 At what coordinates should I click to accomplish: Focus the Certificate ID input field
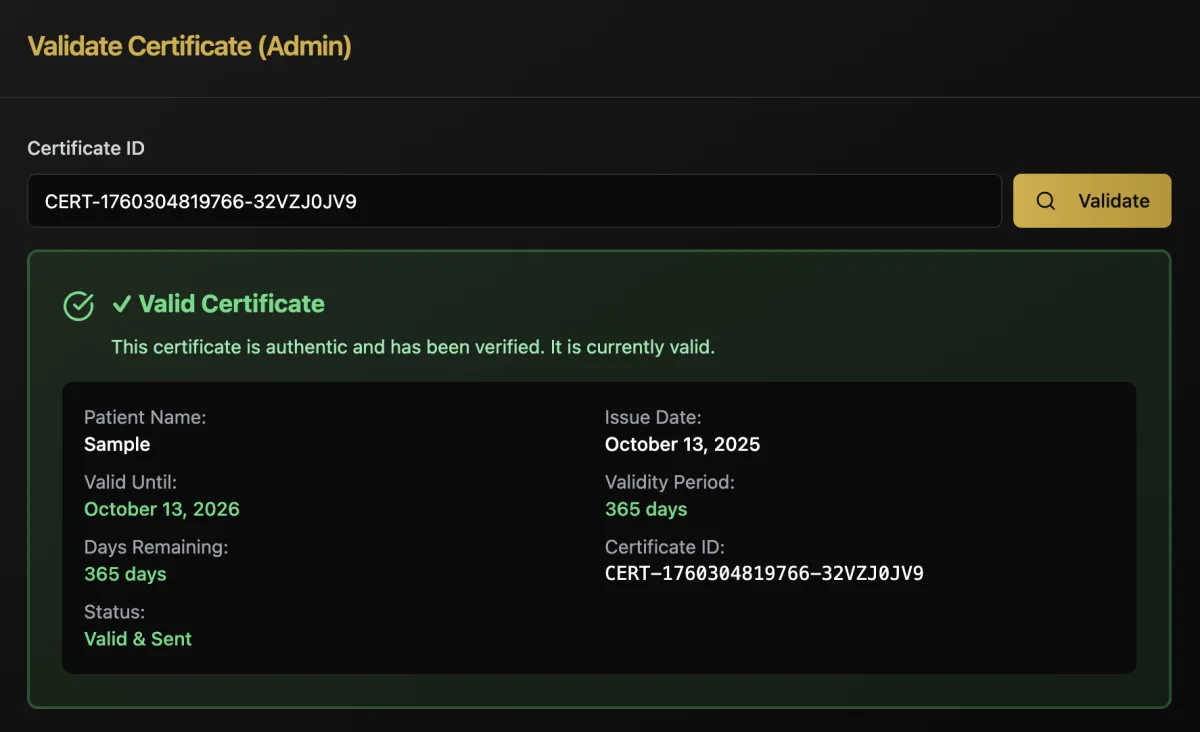(514, 201)
